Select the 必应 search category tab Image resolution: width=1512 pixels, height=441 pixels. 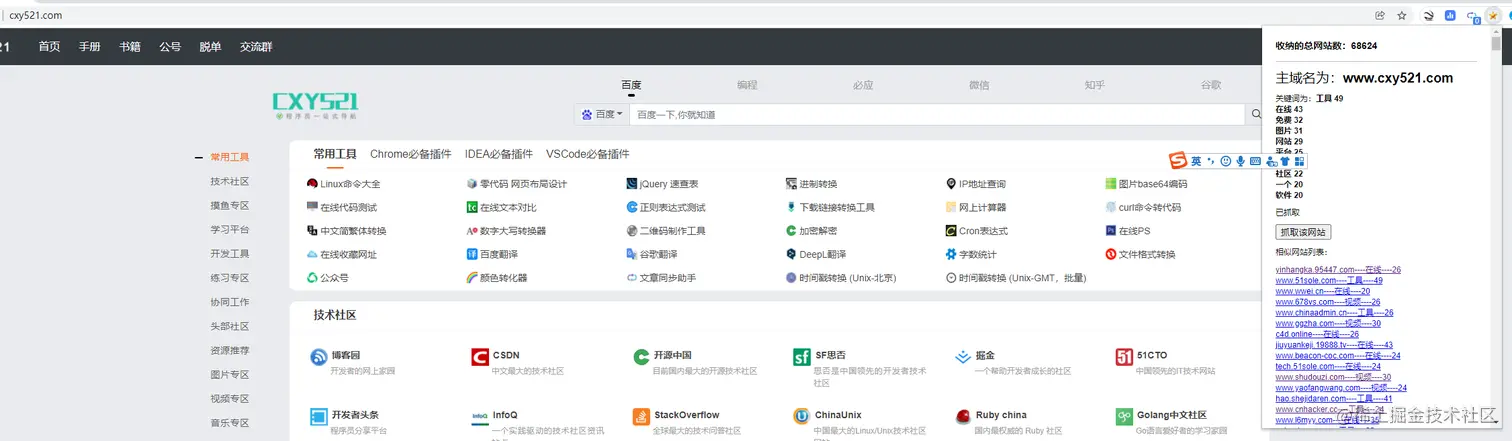(x=863, y=85)
